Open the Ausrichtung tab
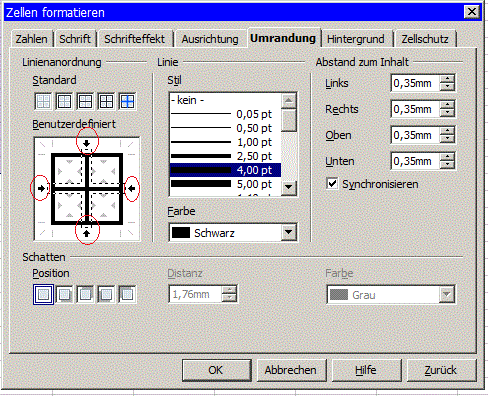This screenshot has height=396, width=488. (210, 39)
